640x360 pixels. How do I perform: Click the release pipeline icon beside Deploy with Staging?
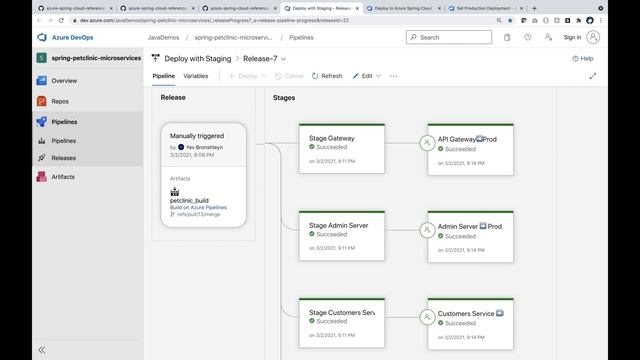156,58
